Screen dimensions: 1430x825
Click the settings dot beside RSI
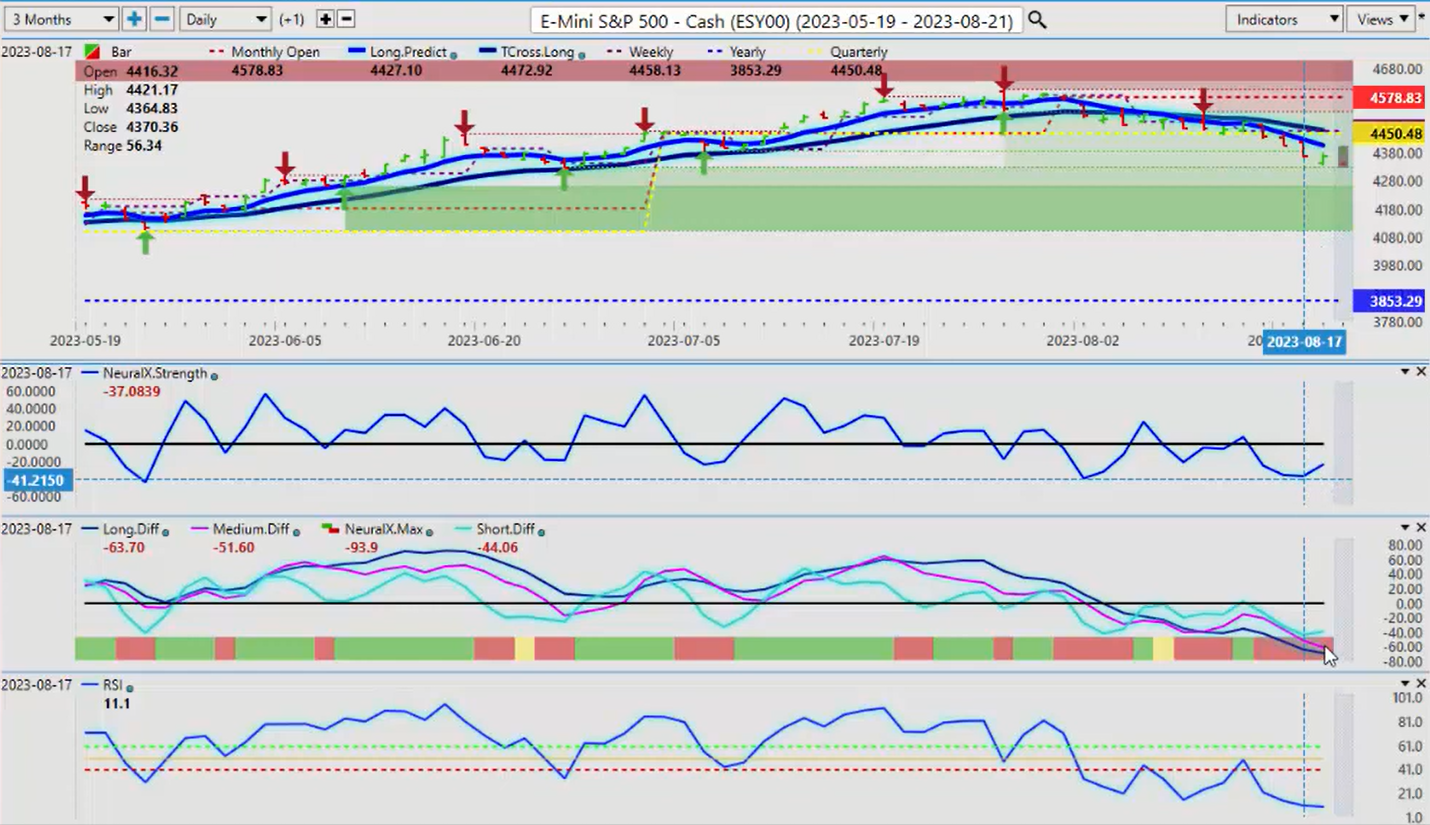pos(130,688)
